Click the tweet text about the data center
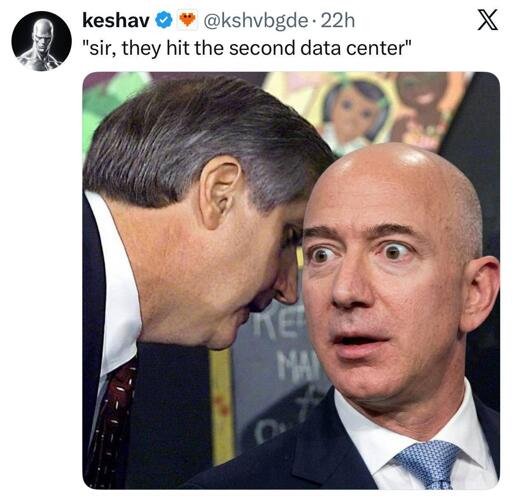This screenshot has height=496, width=512. pyautogui.click(x=247, y=48)
